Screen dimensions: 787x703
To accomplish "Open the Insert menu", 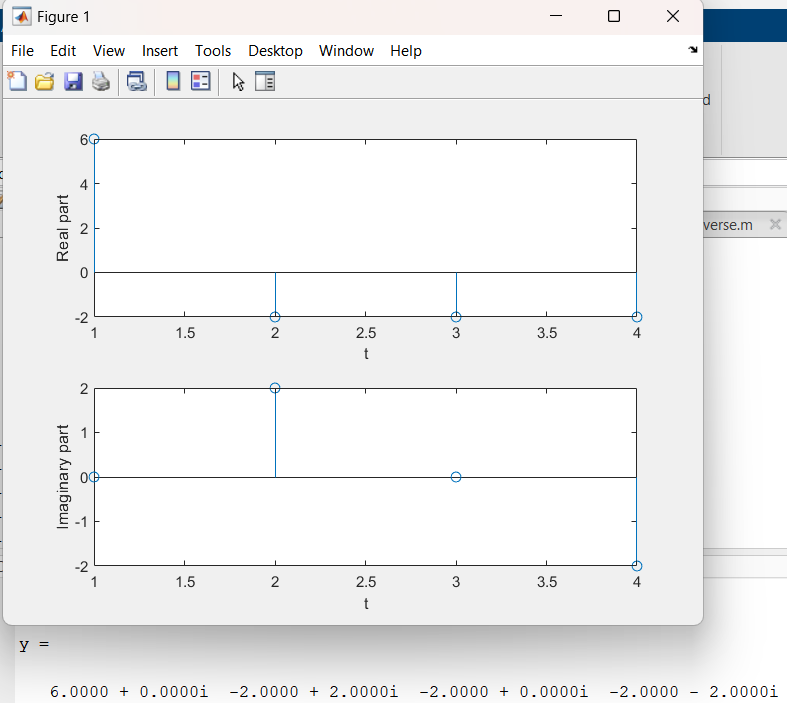I will point(160,51).
